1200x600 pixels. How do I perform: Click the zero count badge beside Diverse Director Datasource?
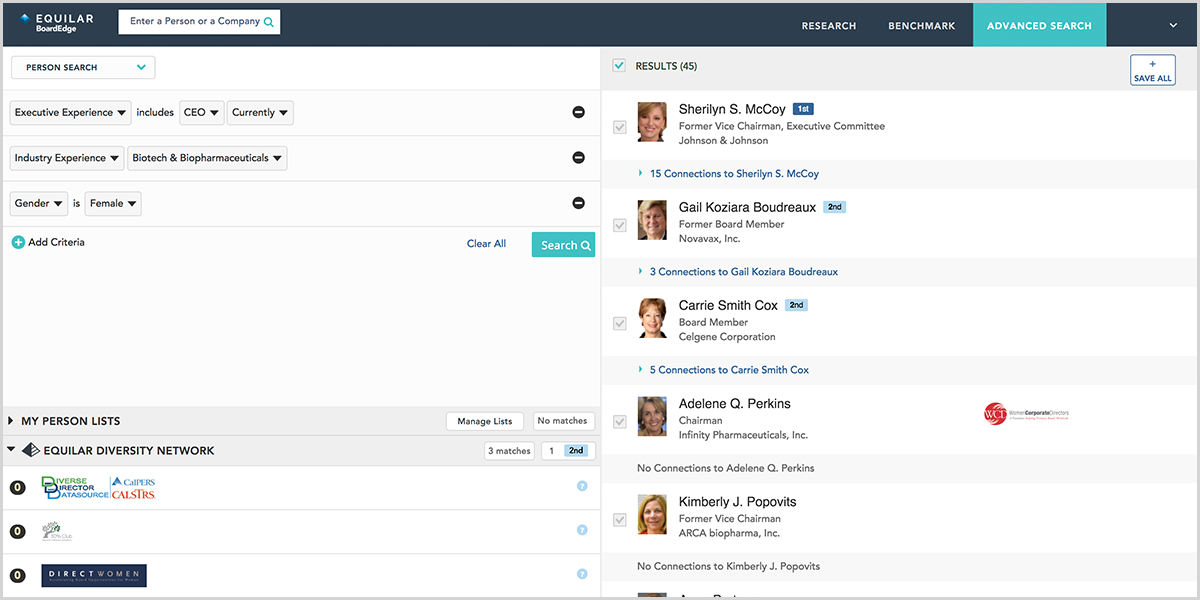(x=17, y=488)
